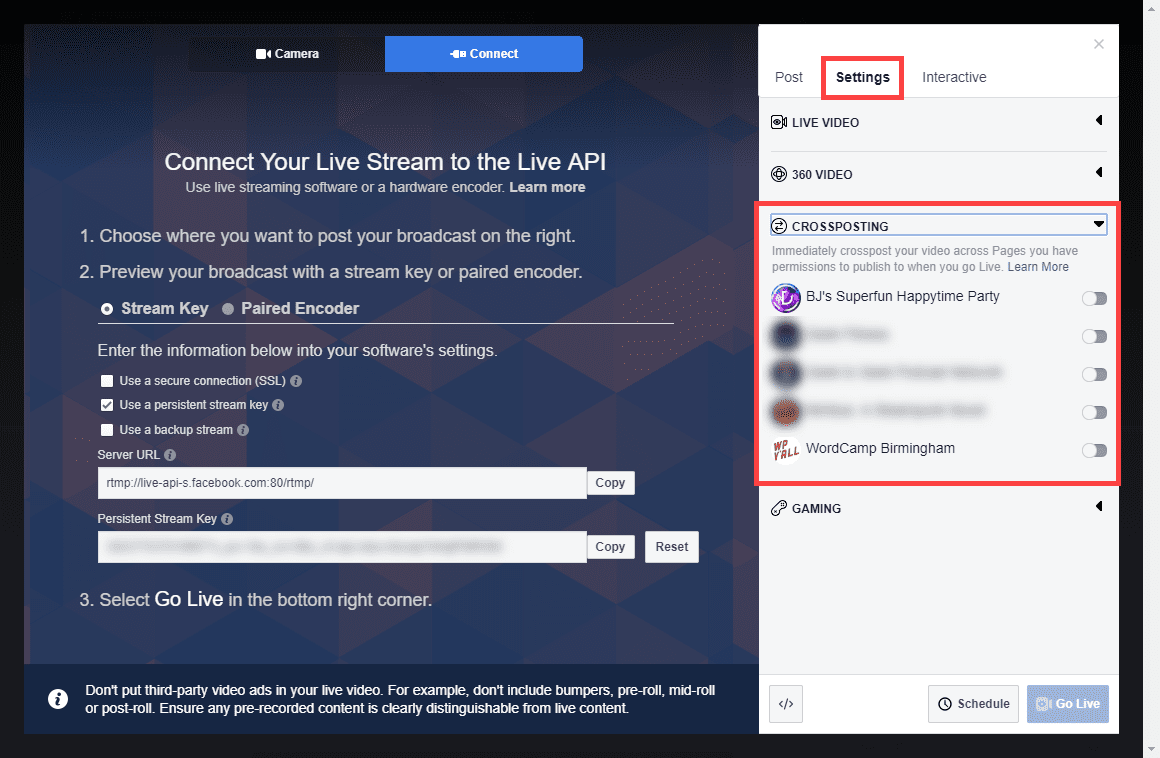
Task: Switch to the Interactive tab
Action: [953, 77]
